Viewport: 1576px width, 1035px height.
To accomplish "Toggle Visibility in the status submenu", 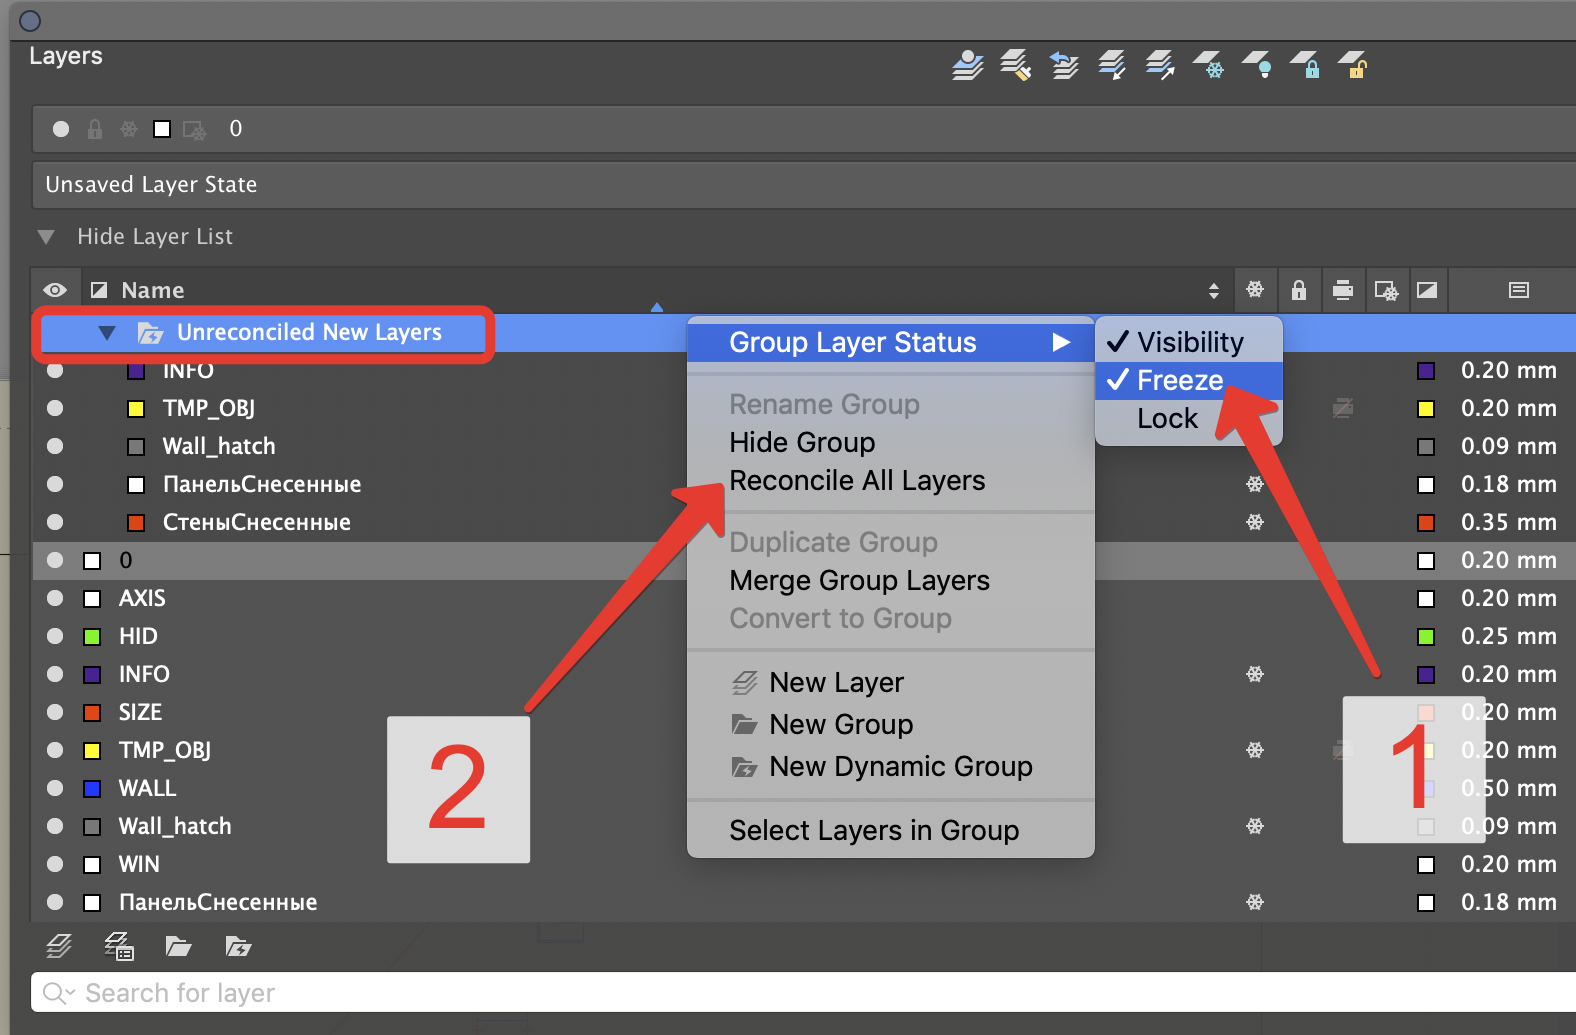I will [x=1188, y=342].
